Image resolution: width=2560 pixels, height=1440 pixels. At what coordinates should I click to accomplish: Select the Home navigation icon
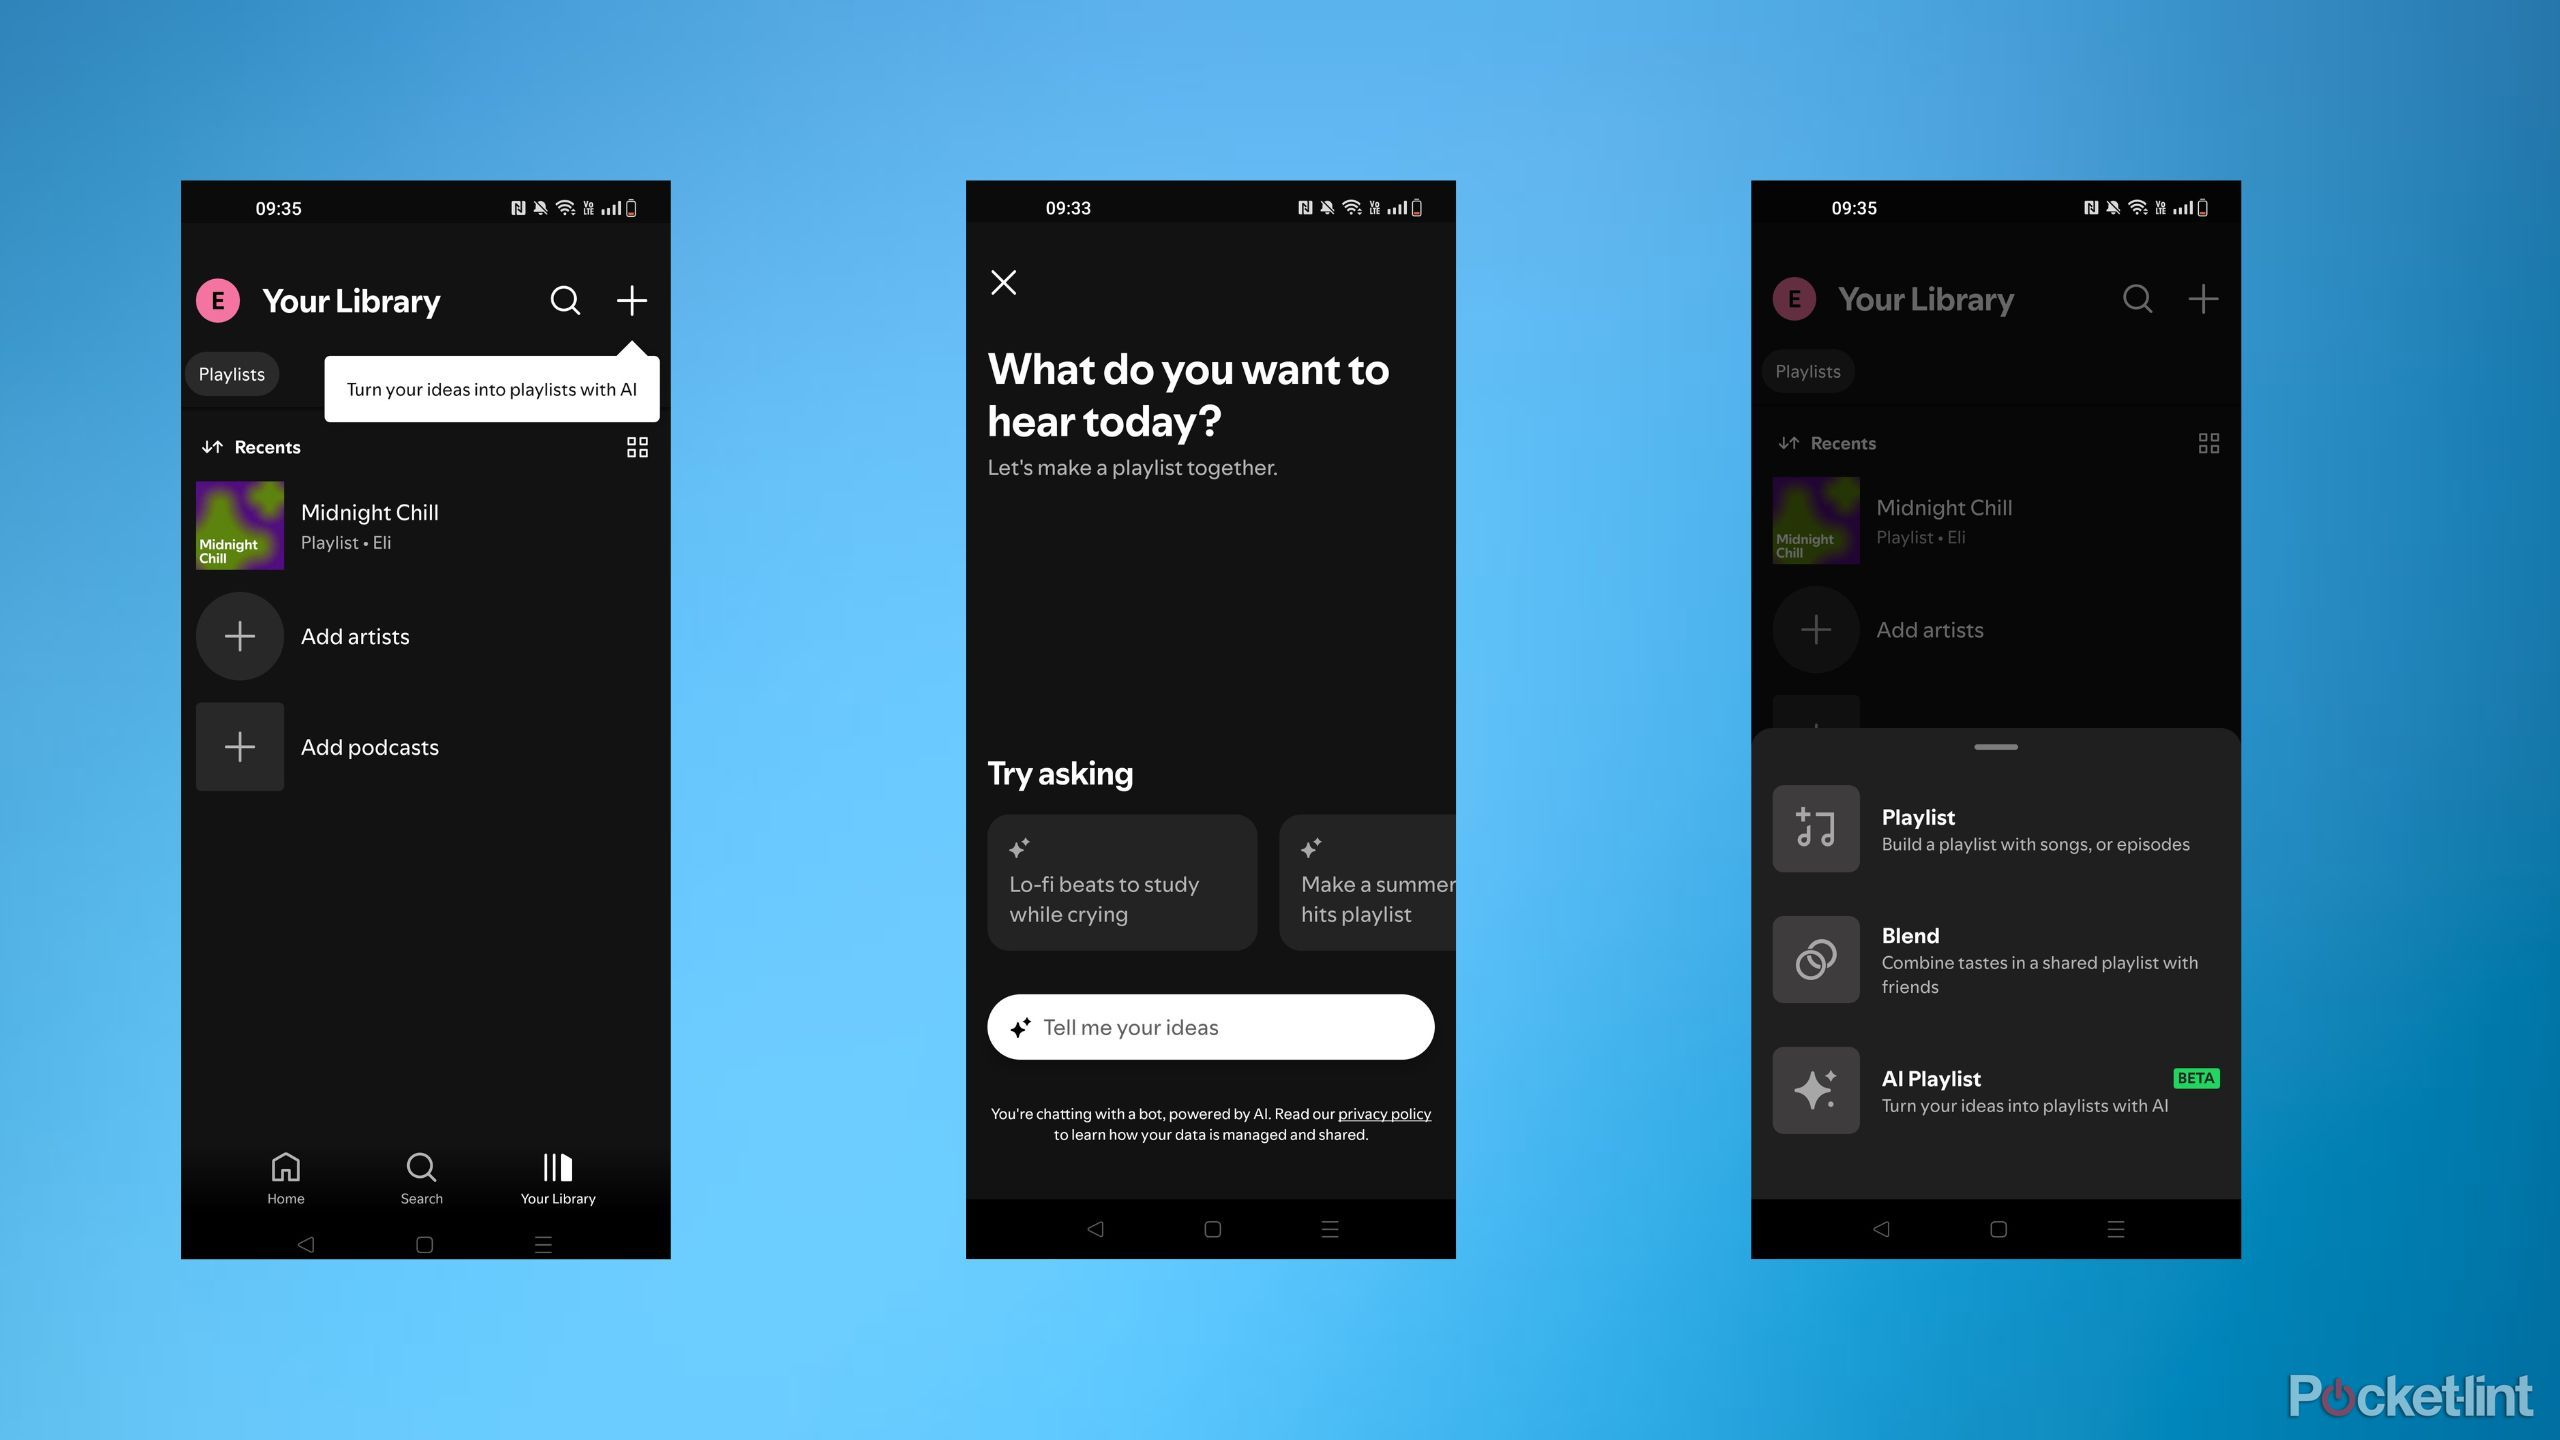coord(287,1166)
